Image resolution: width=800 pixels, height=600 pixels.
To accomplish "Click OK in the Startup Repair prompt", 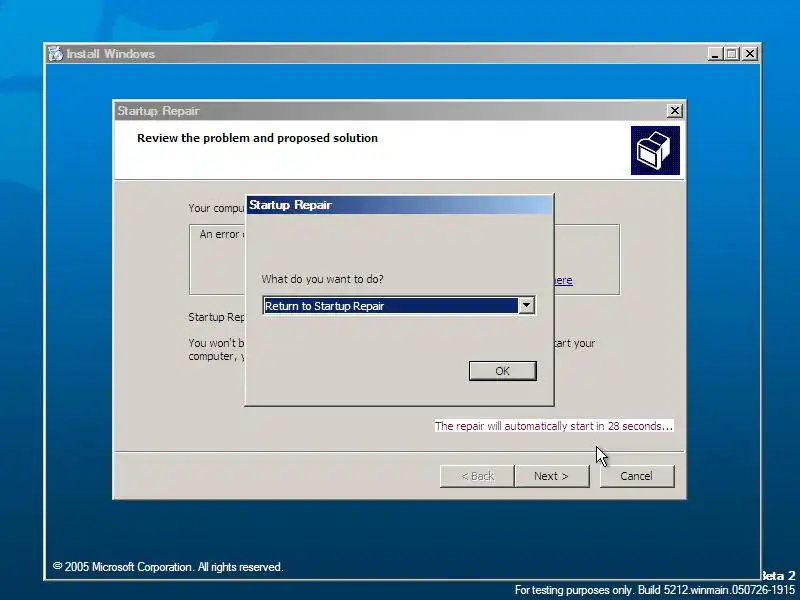I will coord(503,371).
